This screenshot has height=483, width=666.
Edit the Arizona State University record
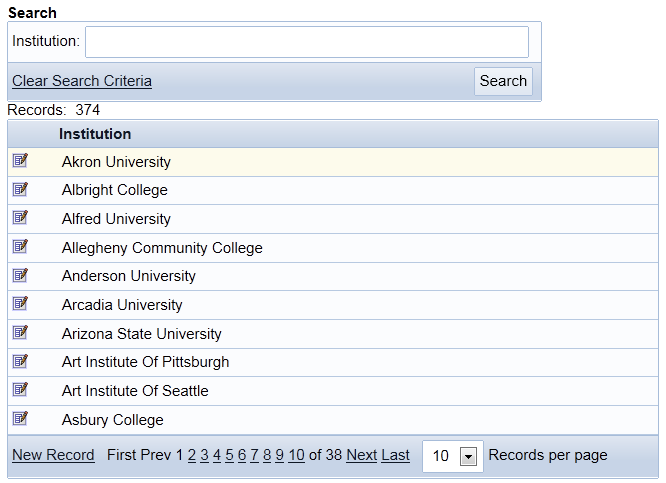pos(20,332)
